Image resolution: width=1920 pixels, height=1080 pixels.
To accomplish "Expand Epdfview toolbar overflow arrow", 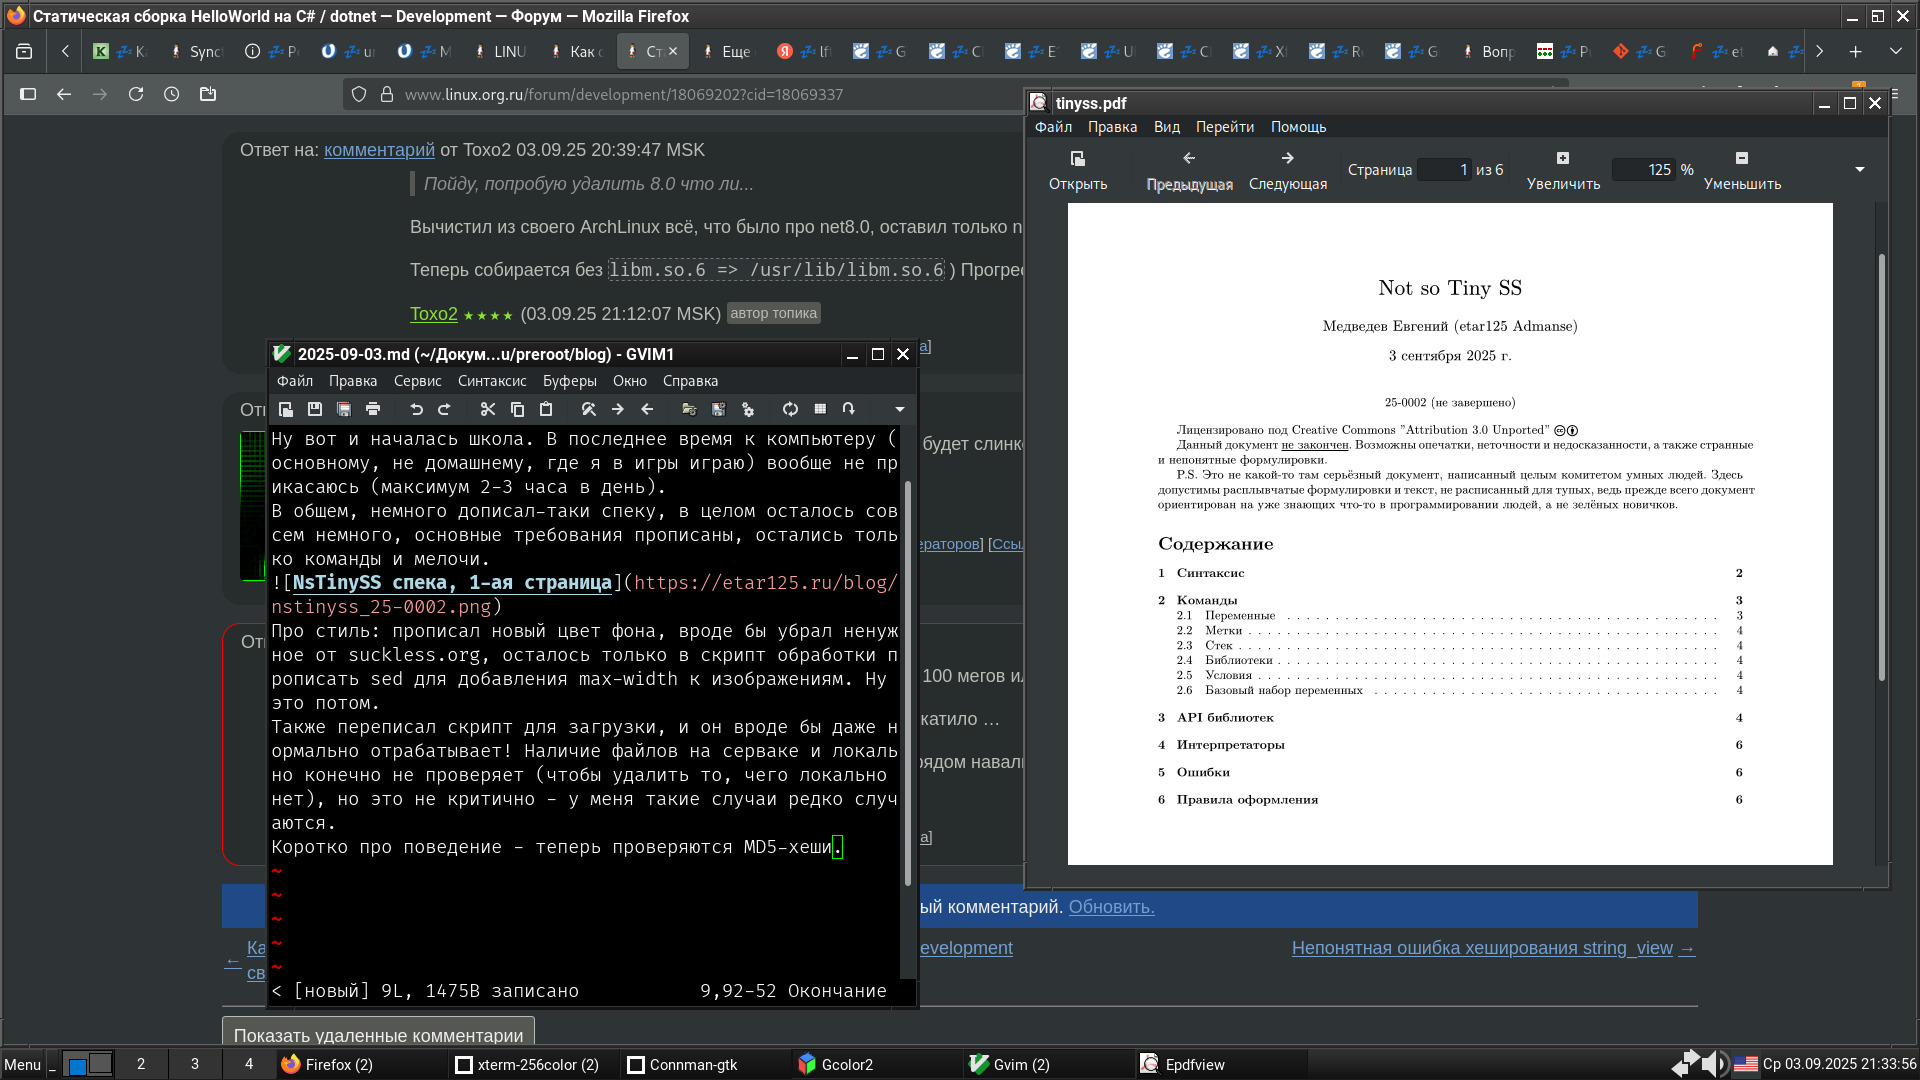I will 1859,170.
